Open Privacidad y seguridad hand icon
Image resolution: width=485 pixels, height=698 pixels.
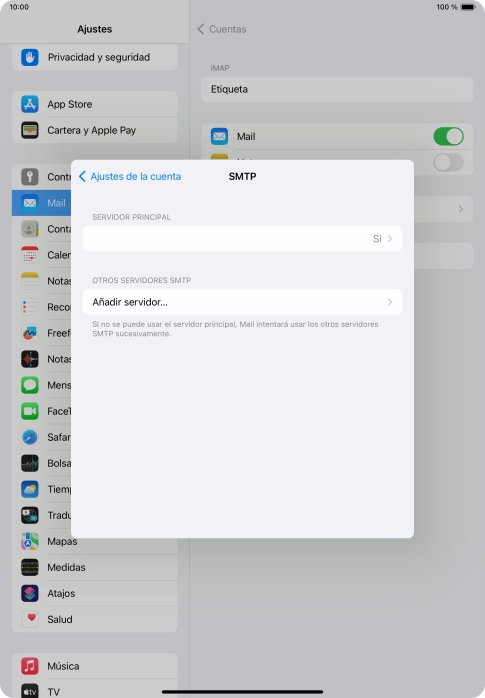(30, 57)
